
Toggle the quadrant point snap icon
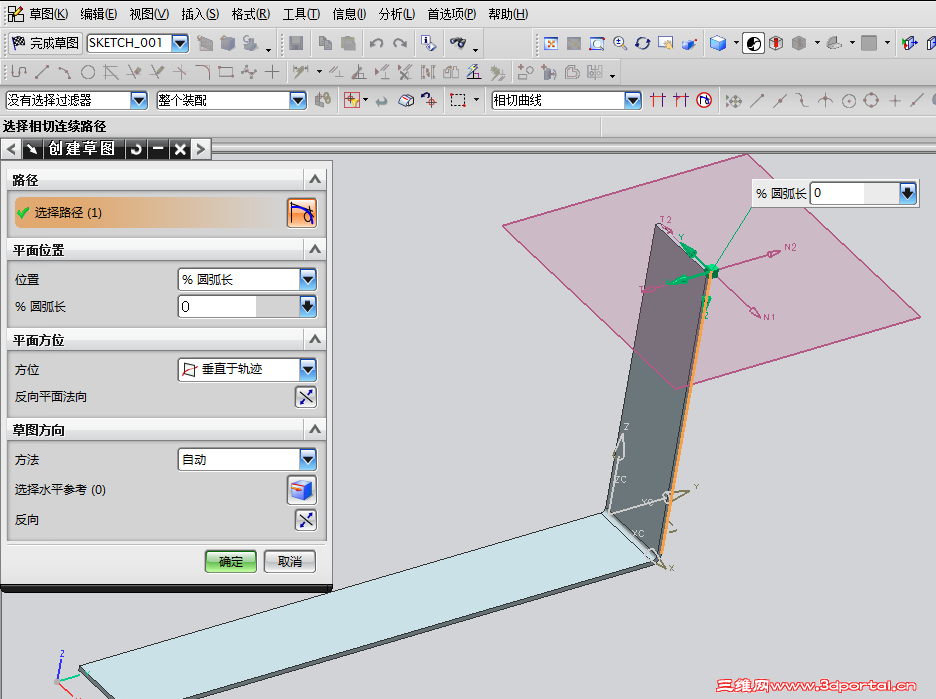[872, 101]
